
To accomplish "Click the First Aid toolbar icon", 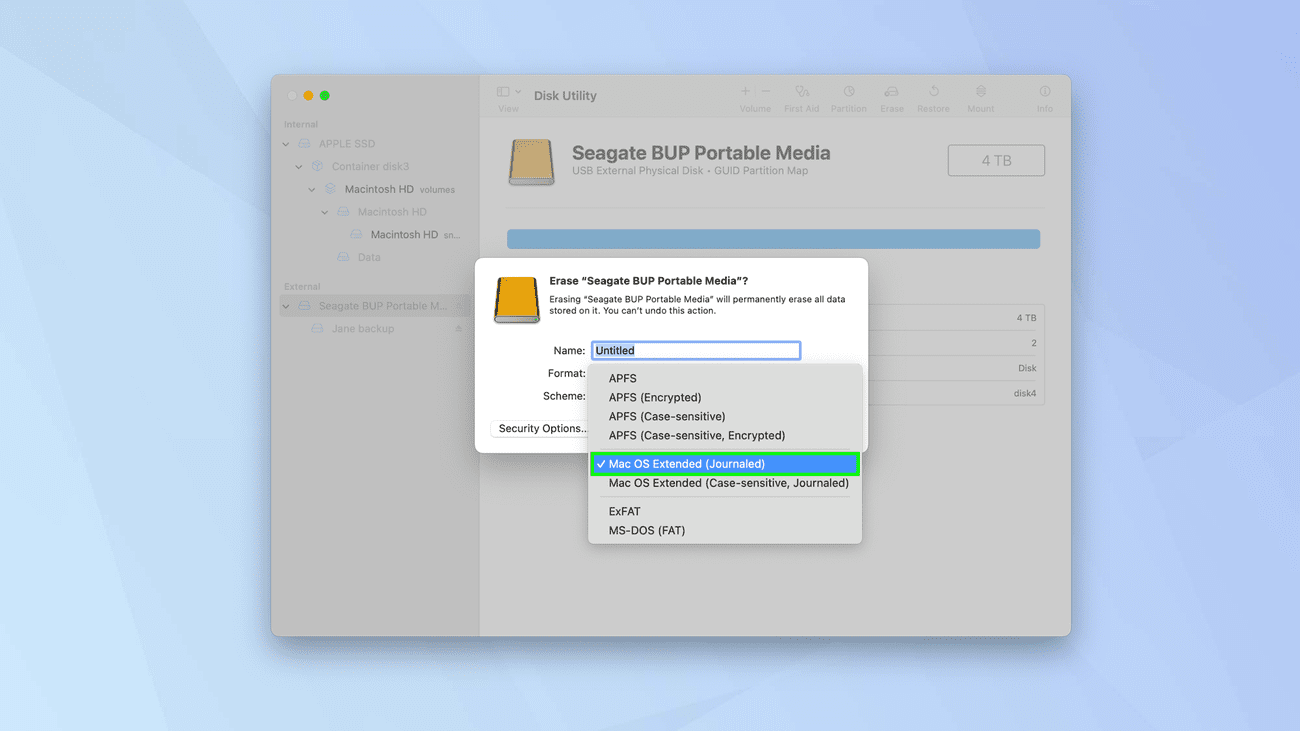I will 801,92.
